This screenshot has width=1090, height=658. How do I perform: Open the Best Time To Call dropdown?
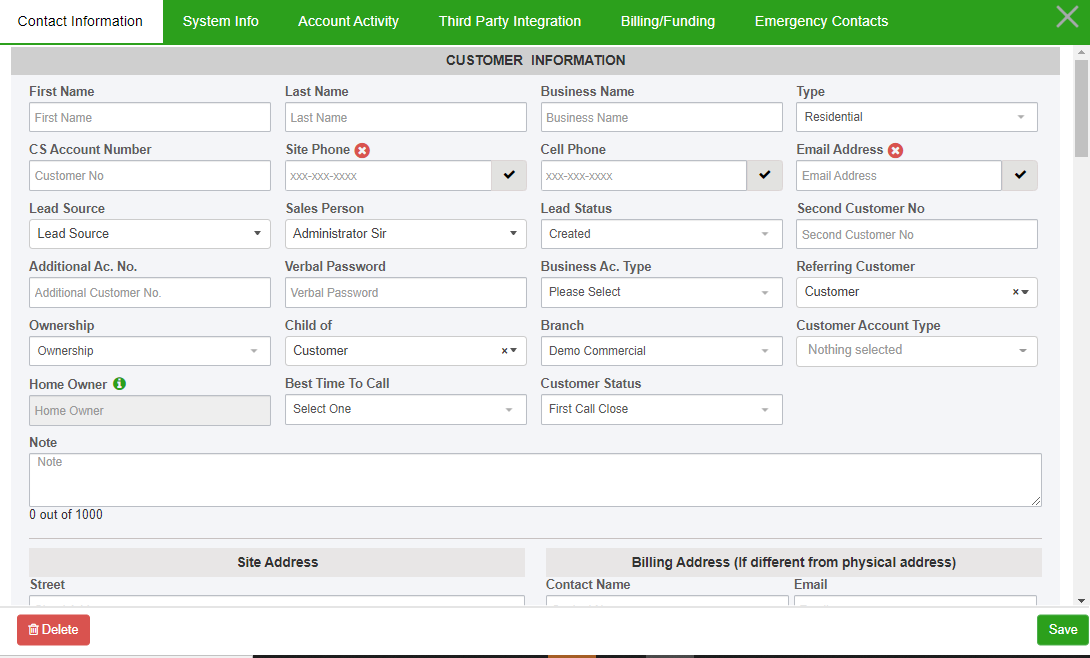coord(405,409)
